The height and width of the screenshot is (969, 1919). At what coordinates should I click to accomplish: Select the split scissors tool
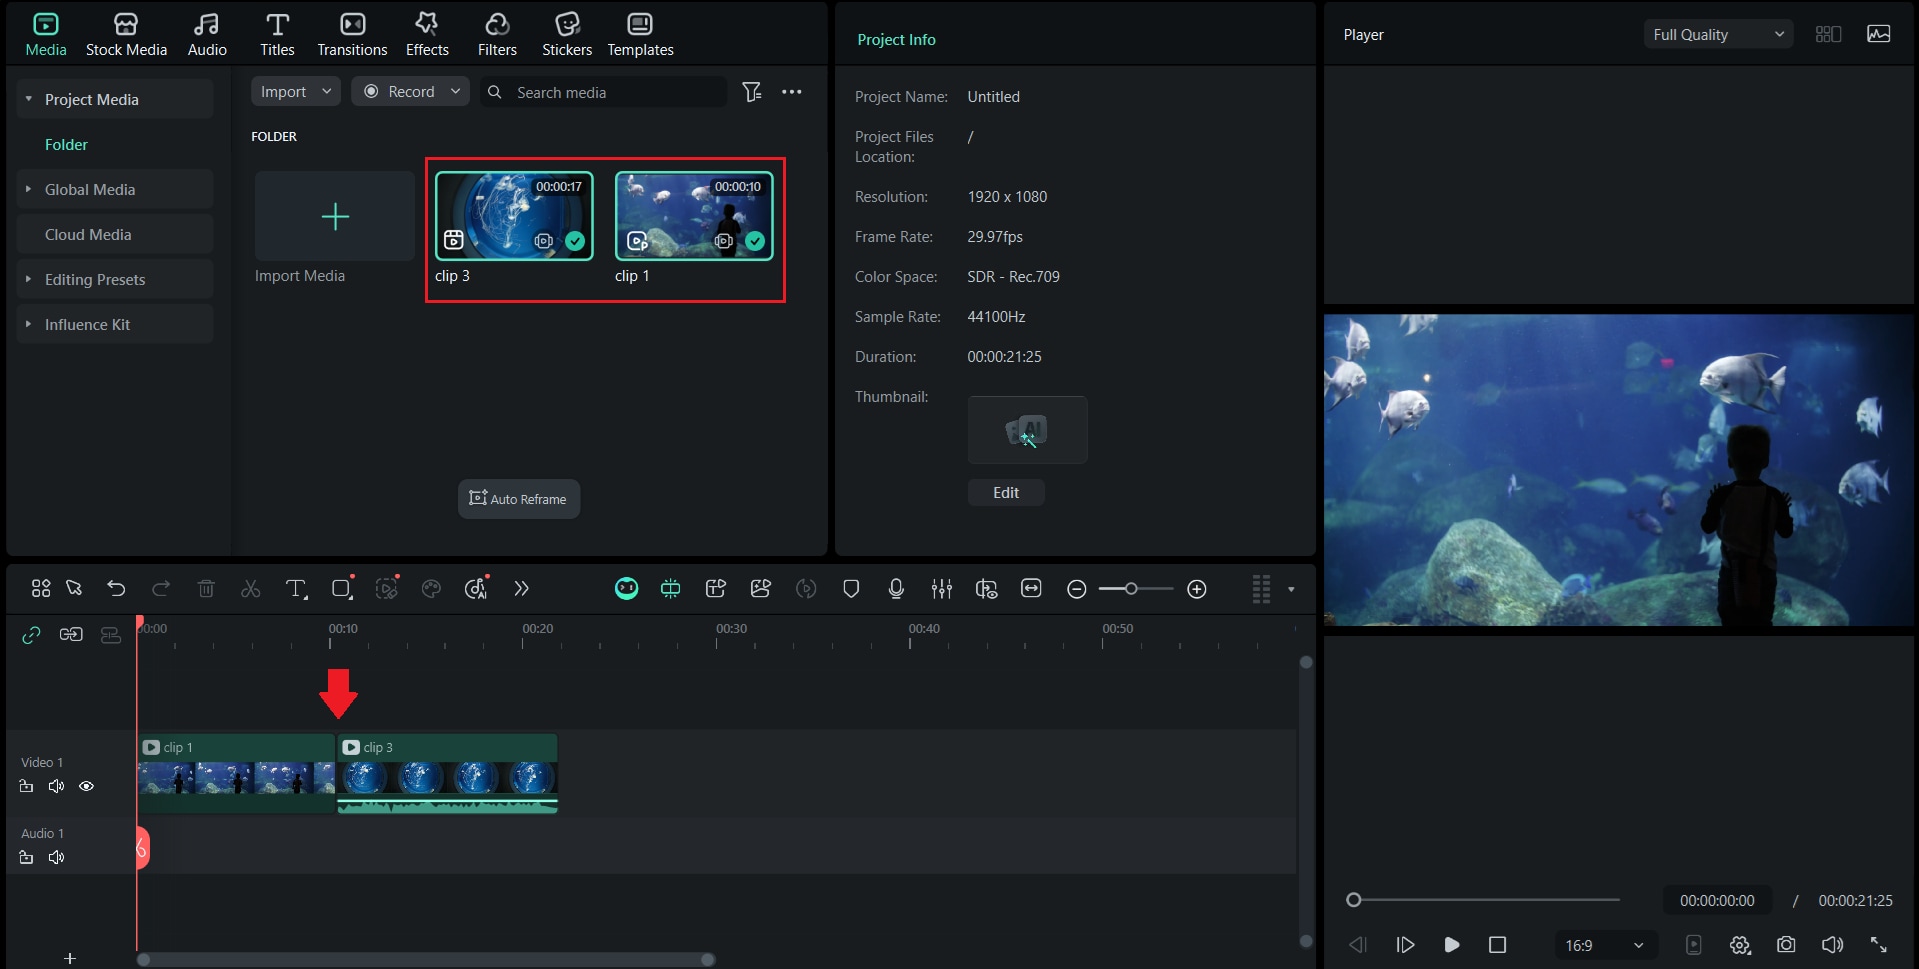250,589
